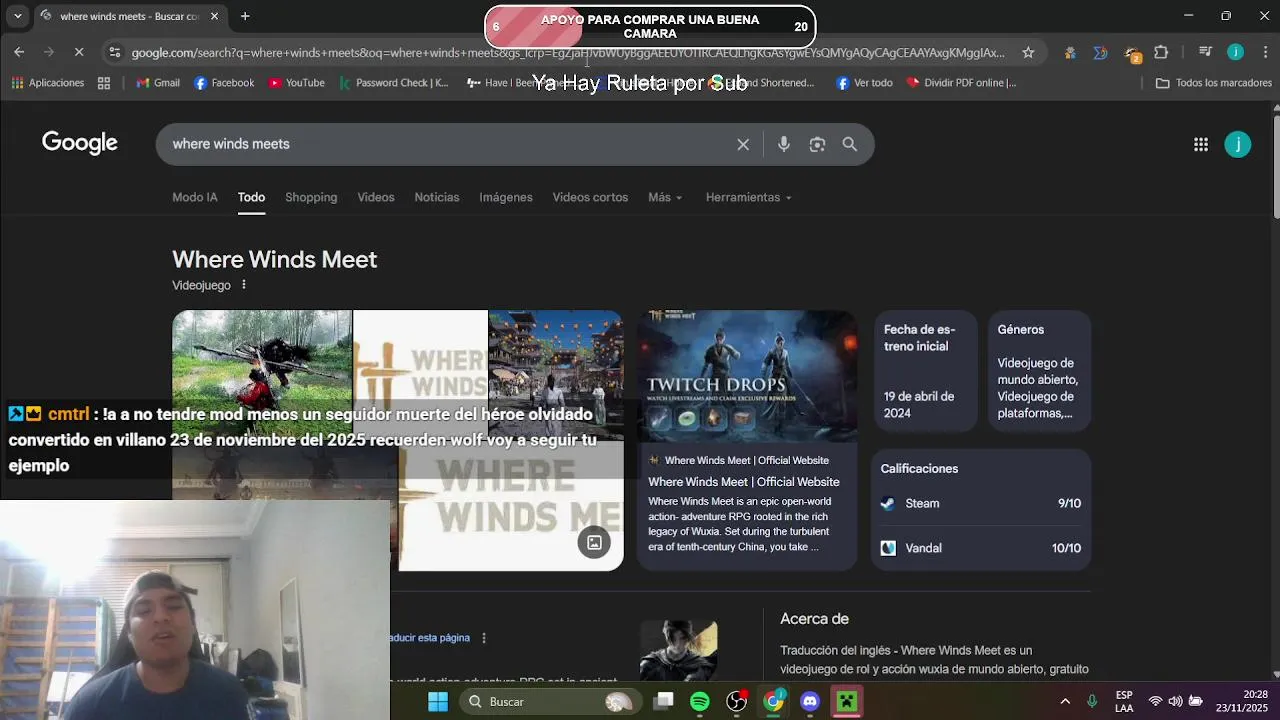The width and height of the screenshot is (1280, 720).
Task: Show hidden system tray icons
Action: pyautogui.click(x=1065, y=701)
